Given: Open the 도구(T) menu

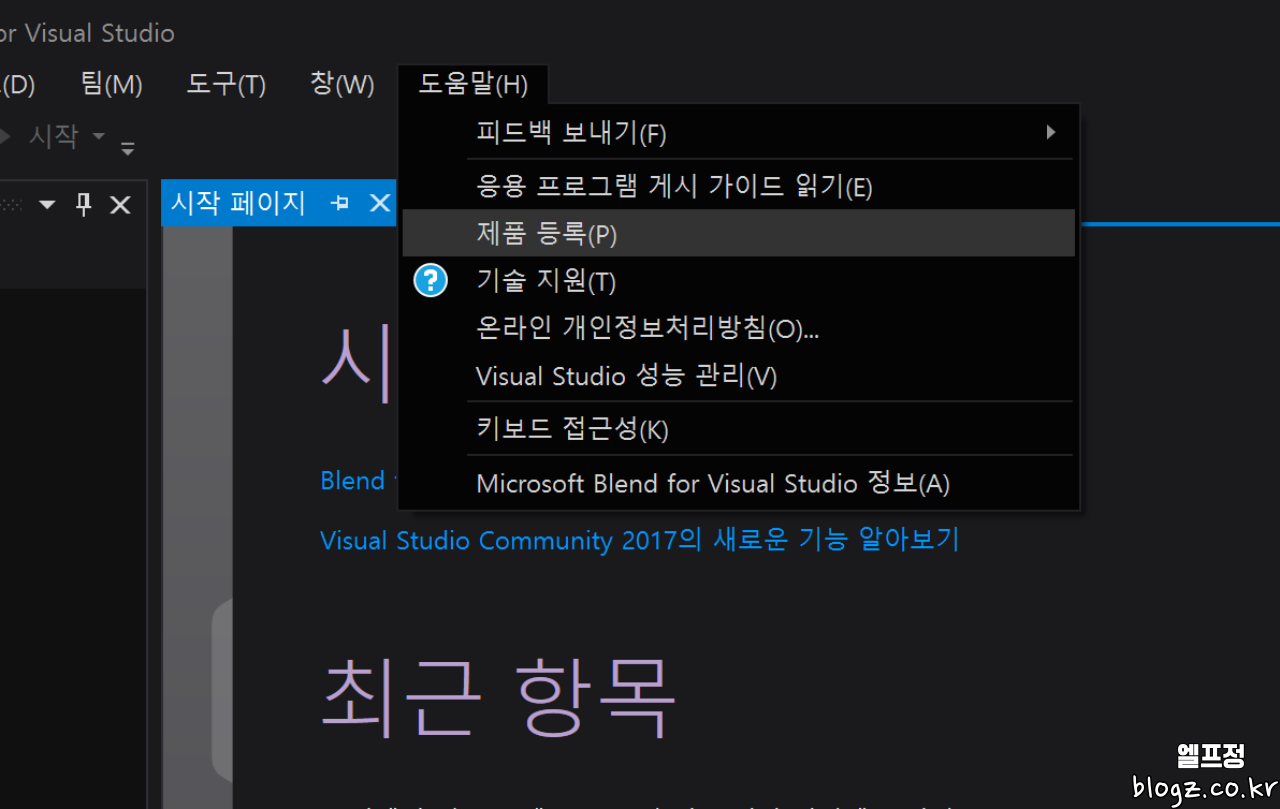Looking at the screenshot, I should [x=226, y=85].
